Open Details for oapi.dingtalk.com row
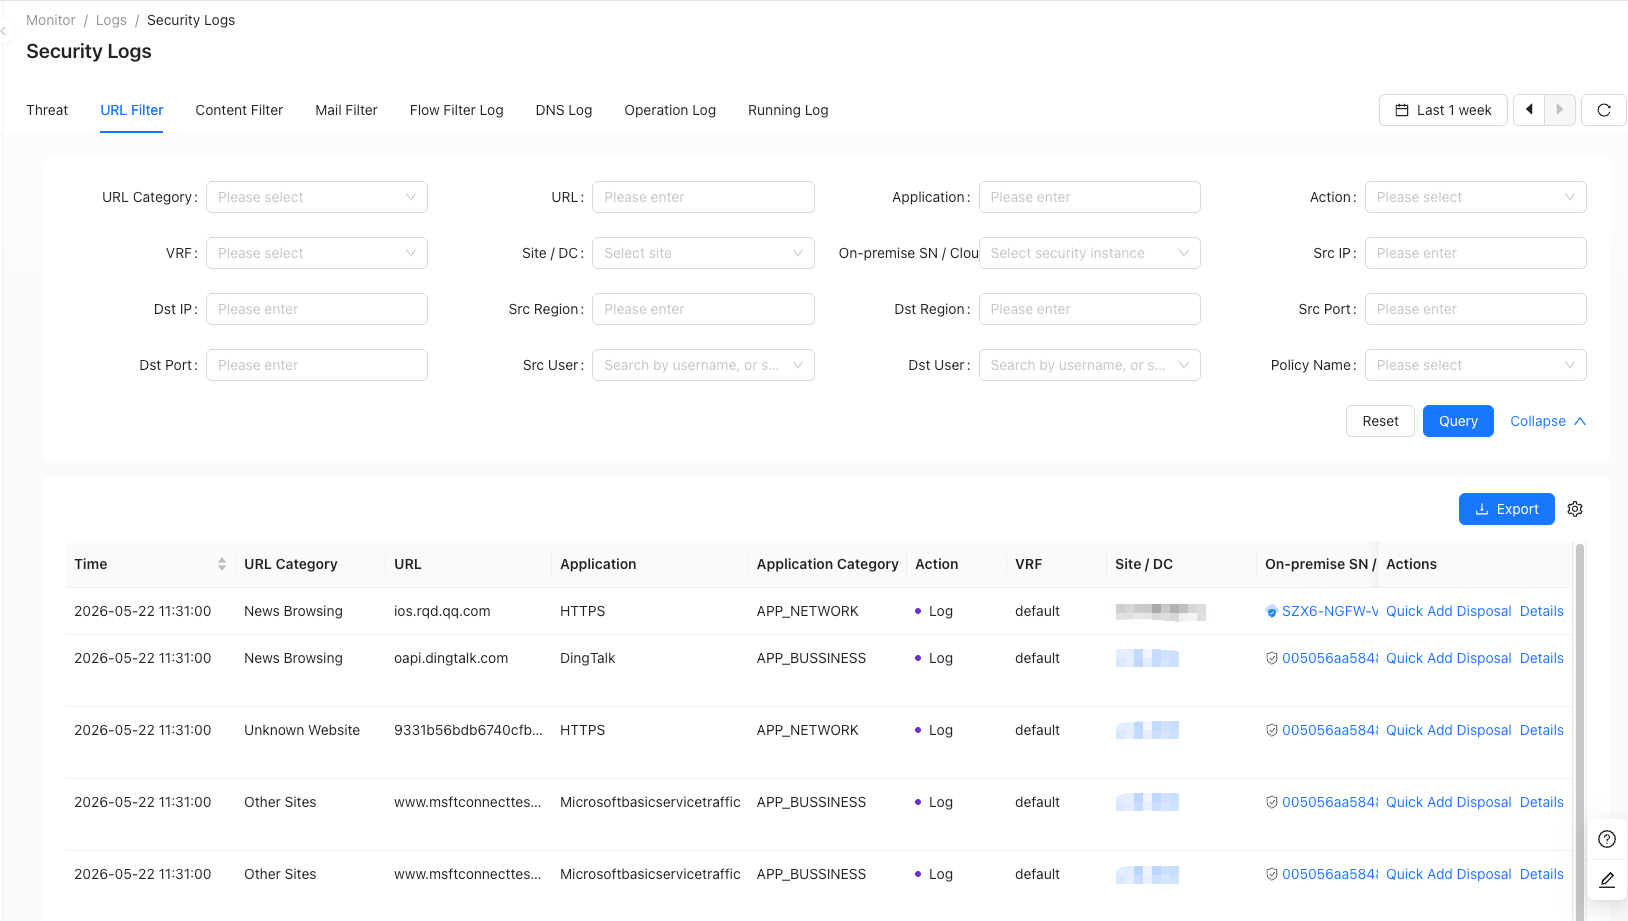The width and height of the screenshot is (1628, 921). [x=1541, y=658]
